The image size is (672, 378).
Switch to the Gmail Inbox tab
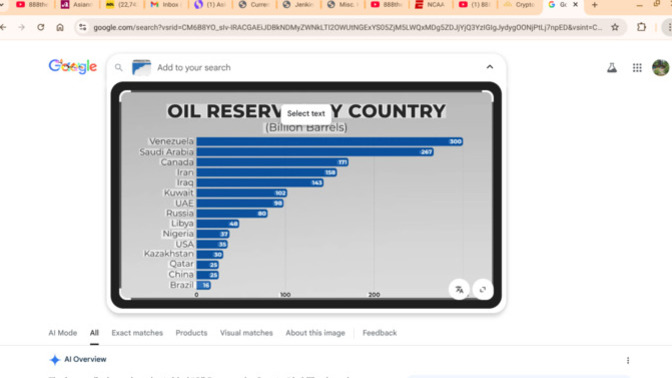click(x=165, y=5)
